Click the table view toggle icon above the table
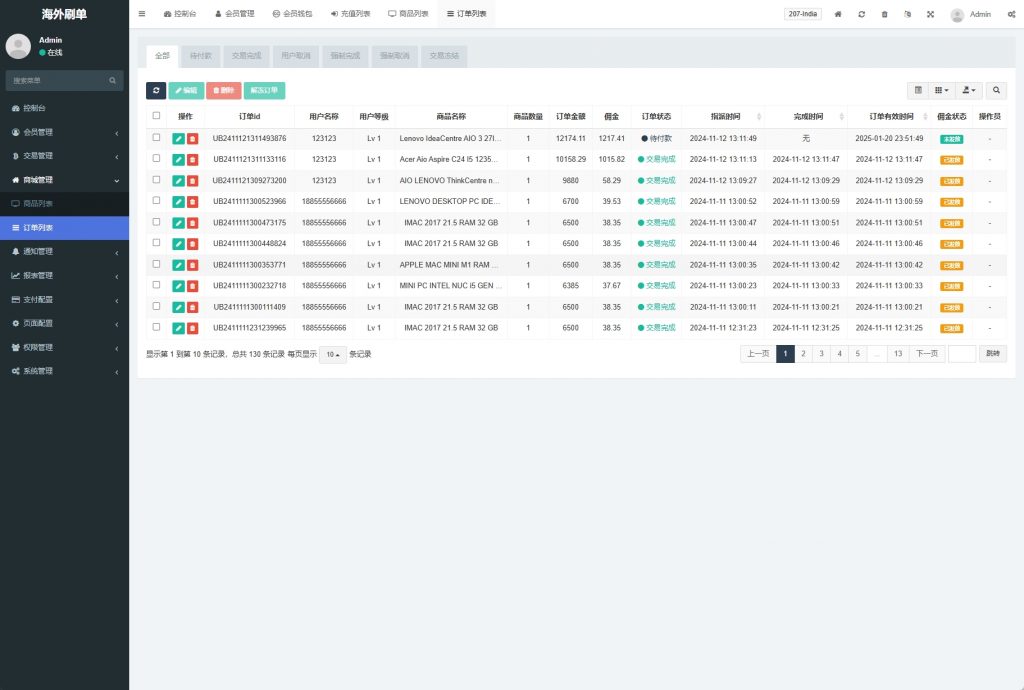The height and width of the screenshot is (690, 1024). (x=918, y=90)
